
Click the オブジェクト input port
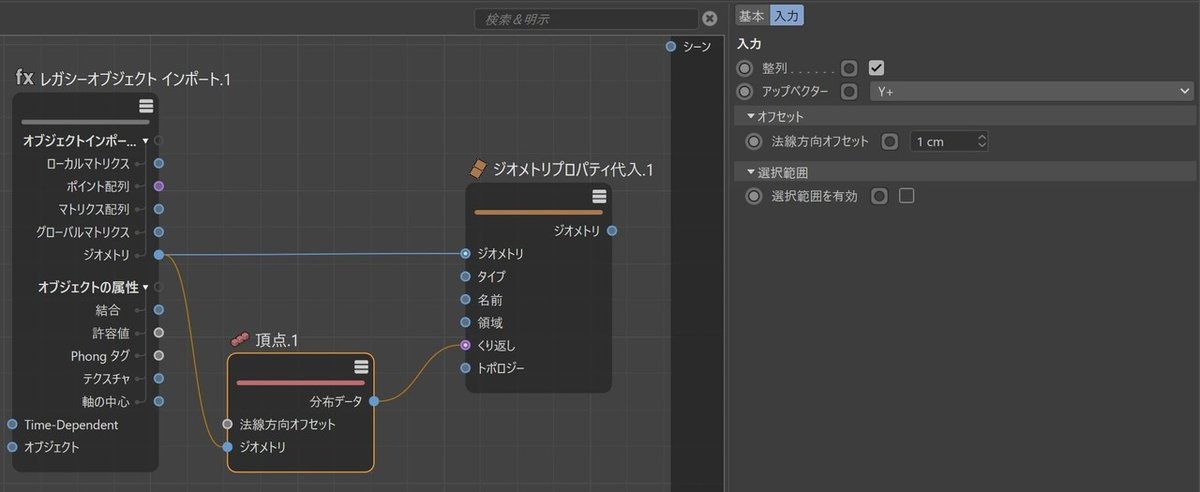pos(12,447)
